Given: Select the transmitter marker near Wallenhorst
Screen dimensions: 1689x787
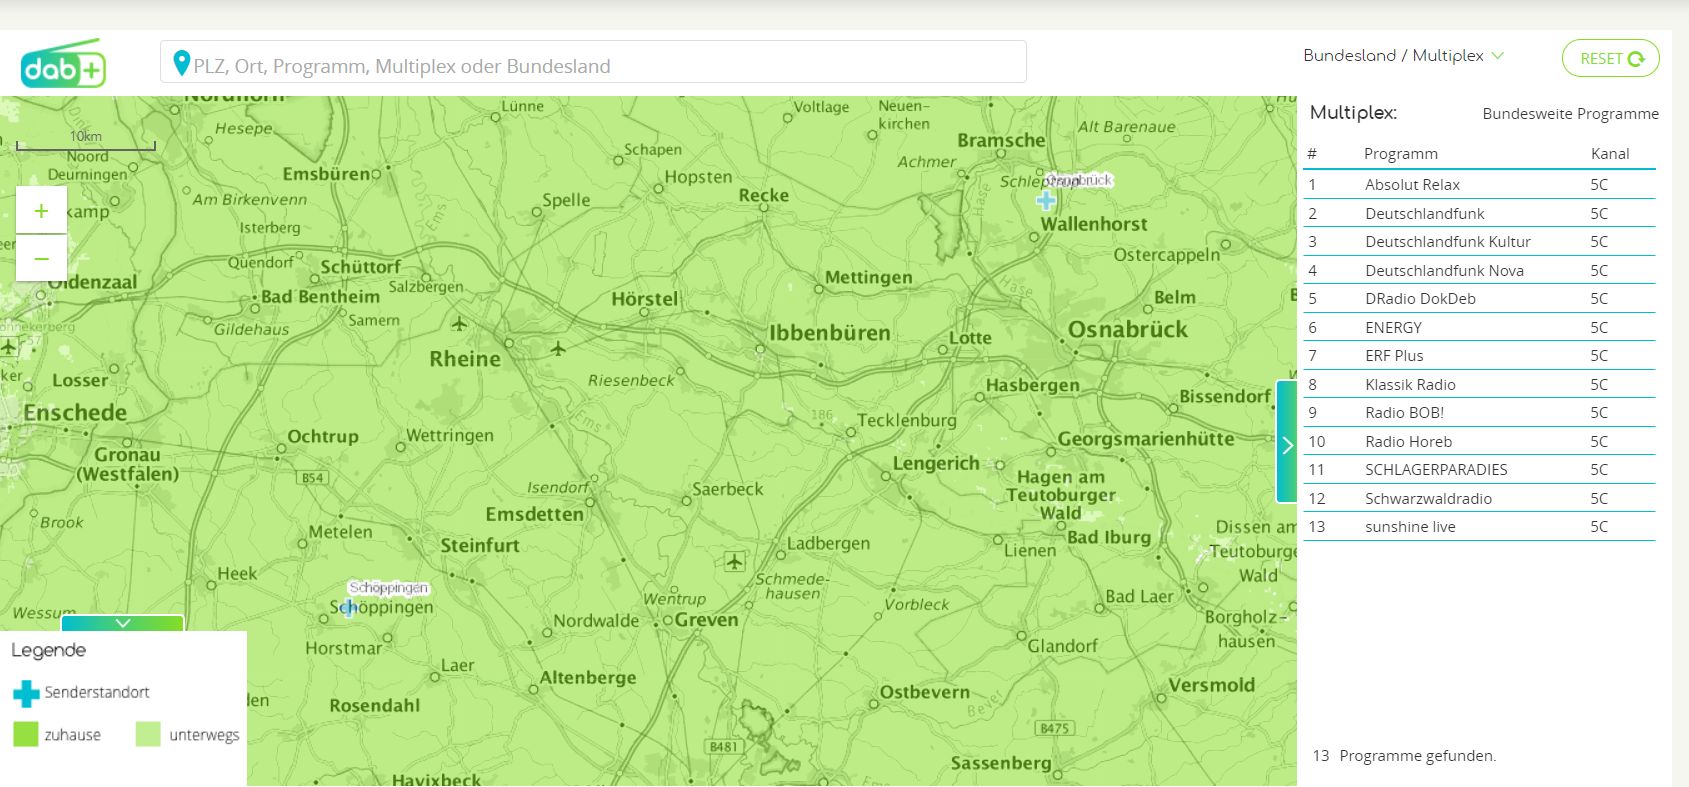Looking at the screenshot, I should point(1046,200).
